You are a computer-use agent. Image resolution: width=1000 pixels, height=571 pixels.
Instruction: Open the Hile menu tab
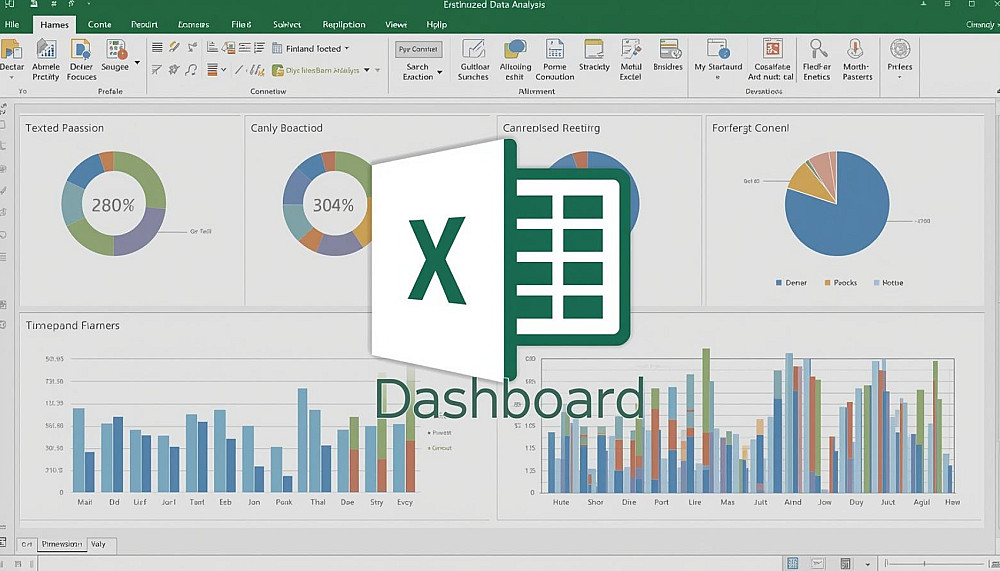pyautogui.click(x=11, y=24)
